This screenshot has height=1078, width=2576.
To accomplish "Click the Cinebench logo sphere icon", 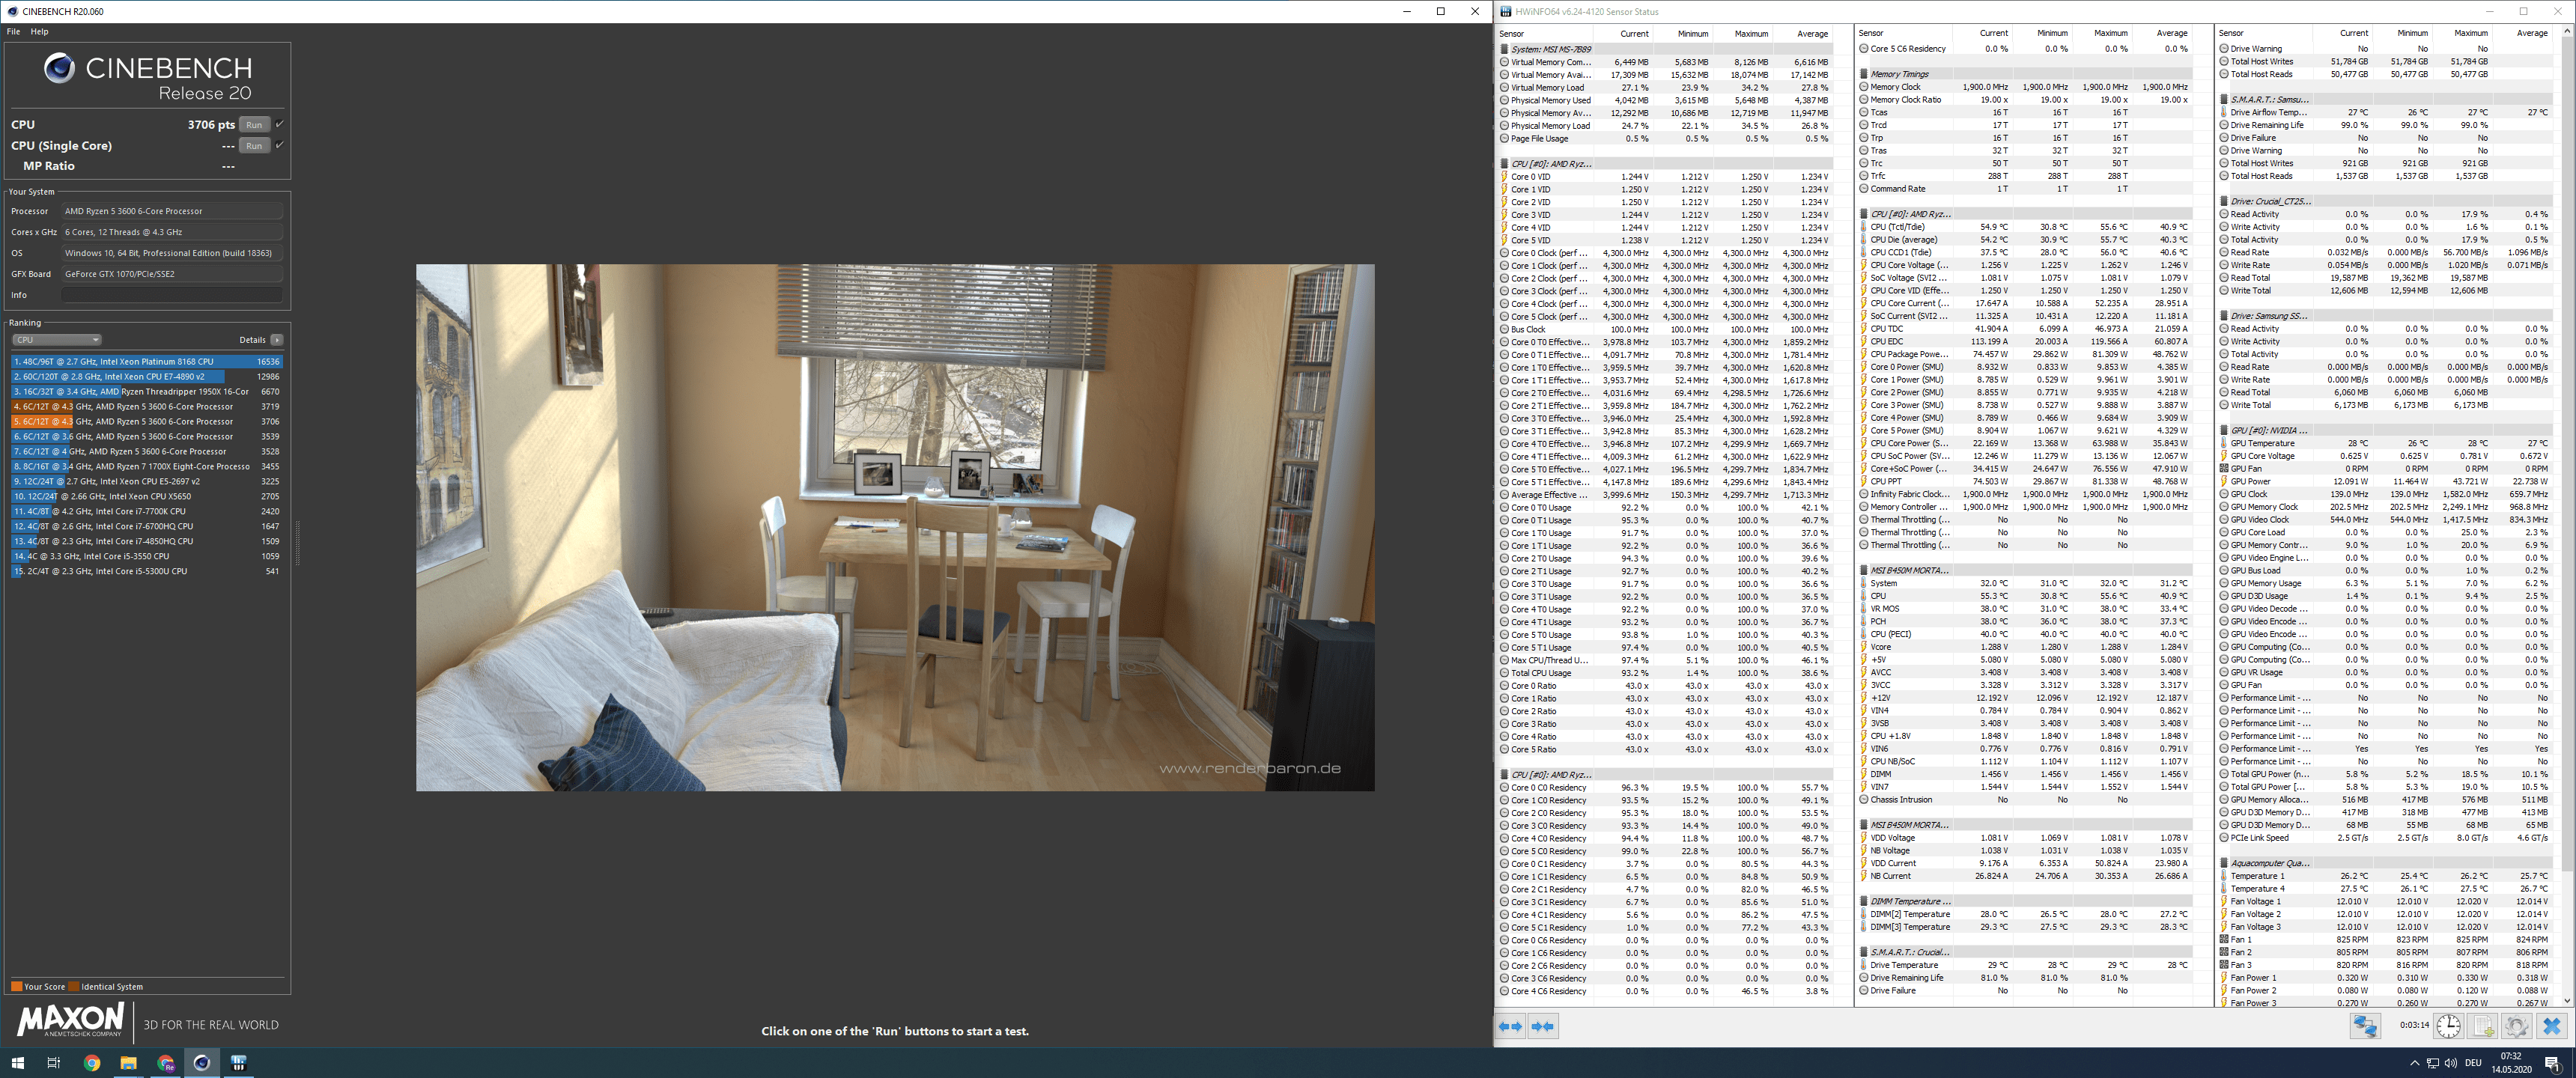I will [59, 68].
